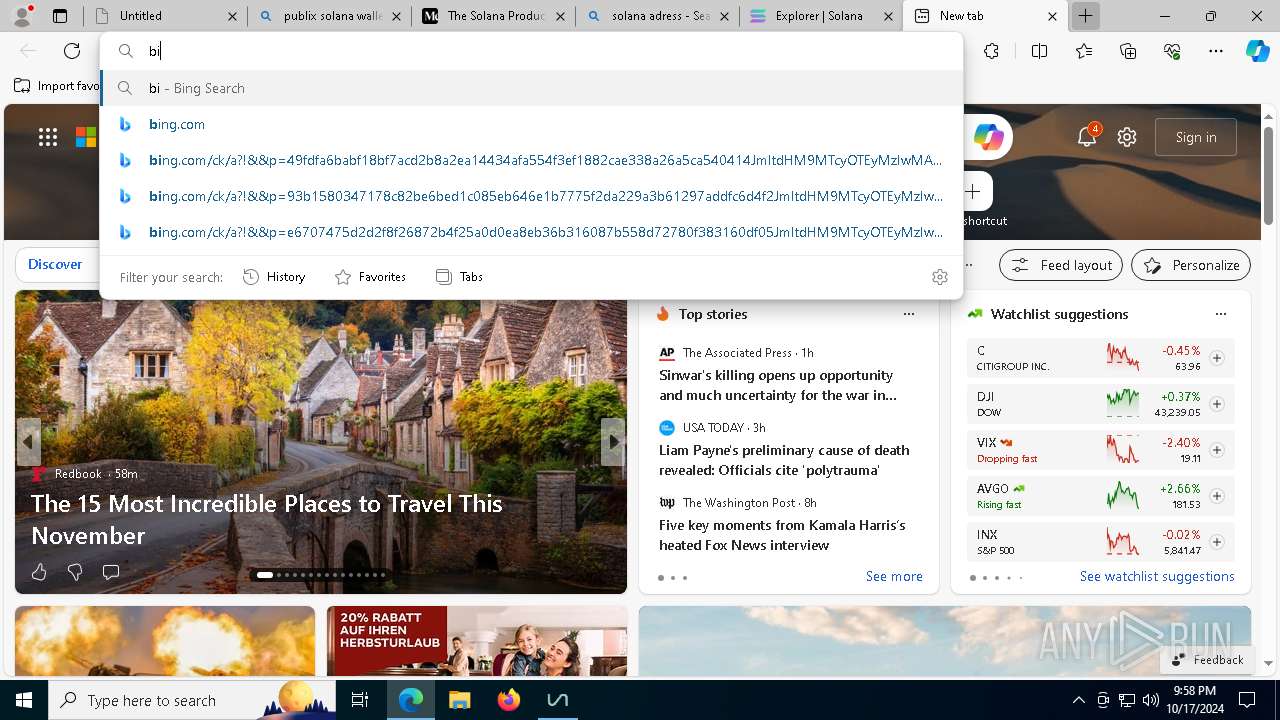Add AVGO to watchlist plus
Viewport: 1280px width, 720px height.
point(1217,496)
